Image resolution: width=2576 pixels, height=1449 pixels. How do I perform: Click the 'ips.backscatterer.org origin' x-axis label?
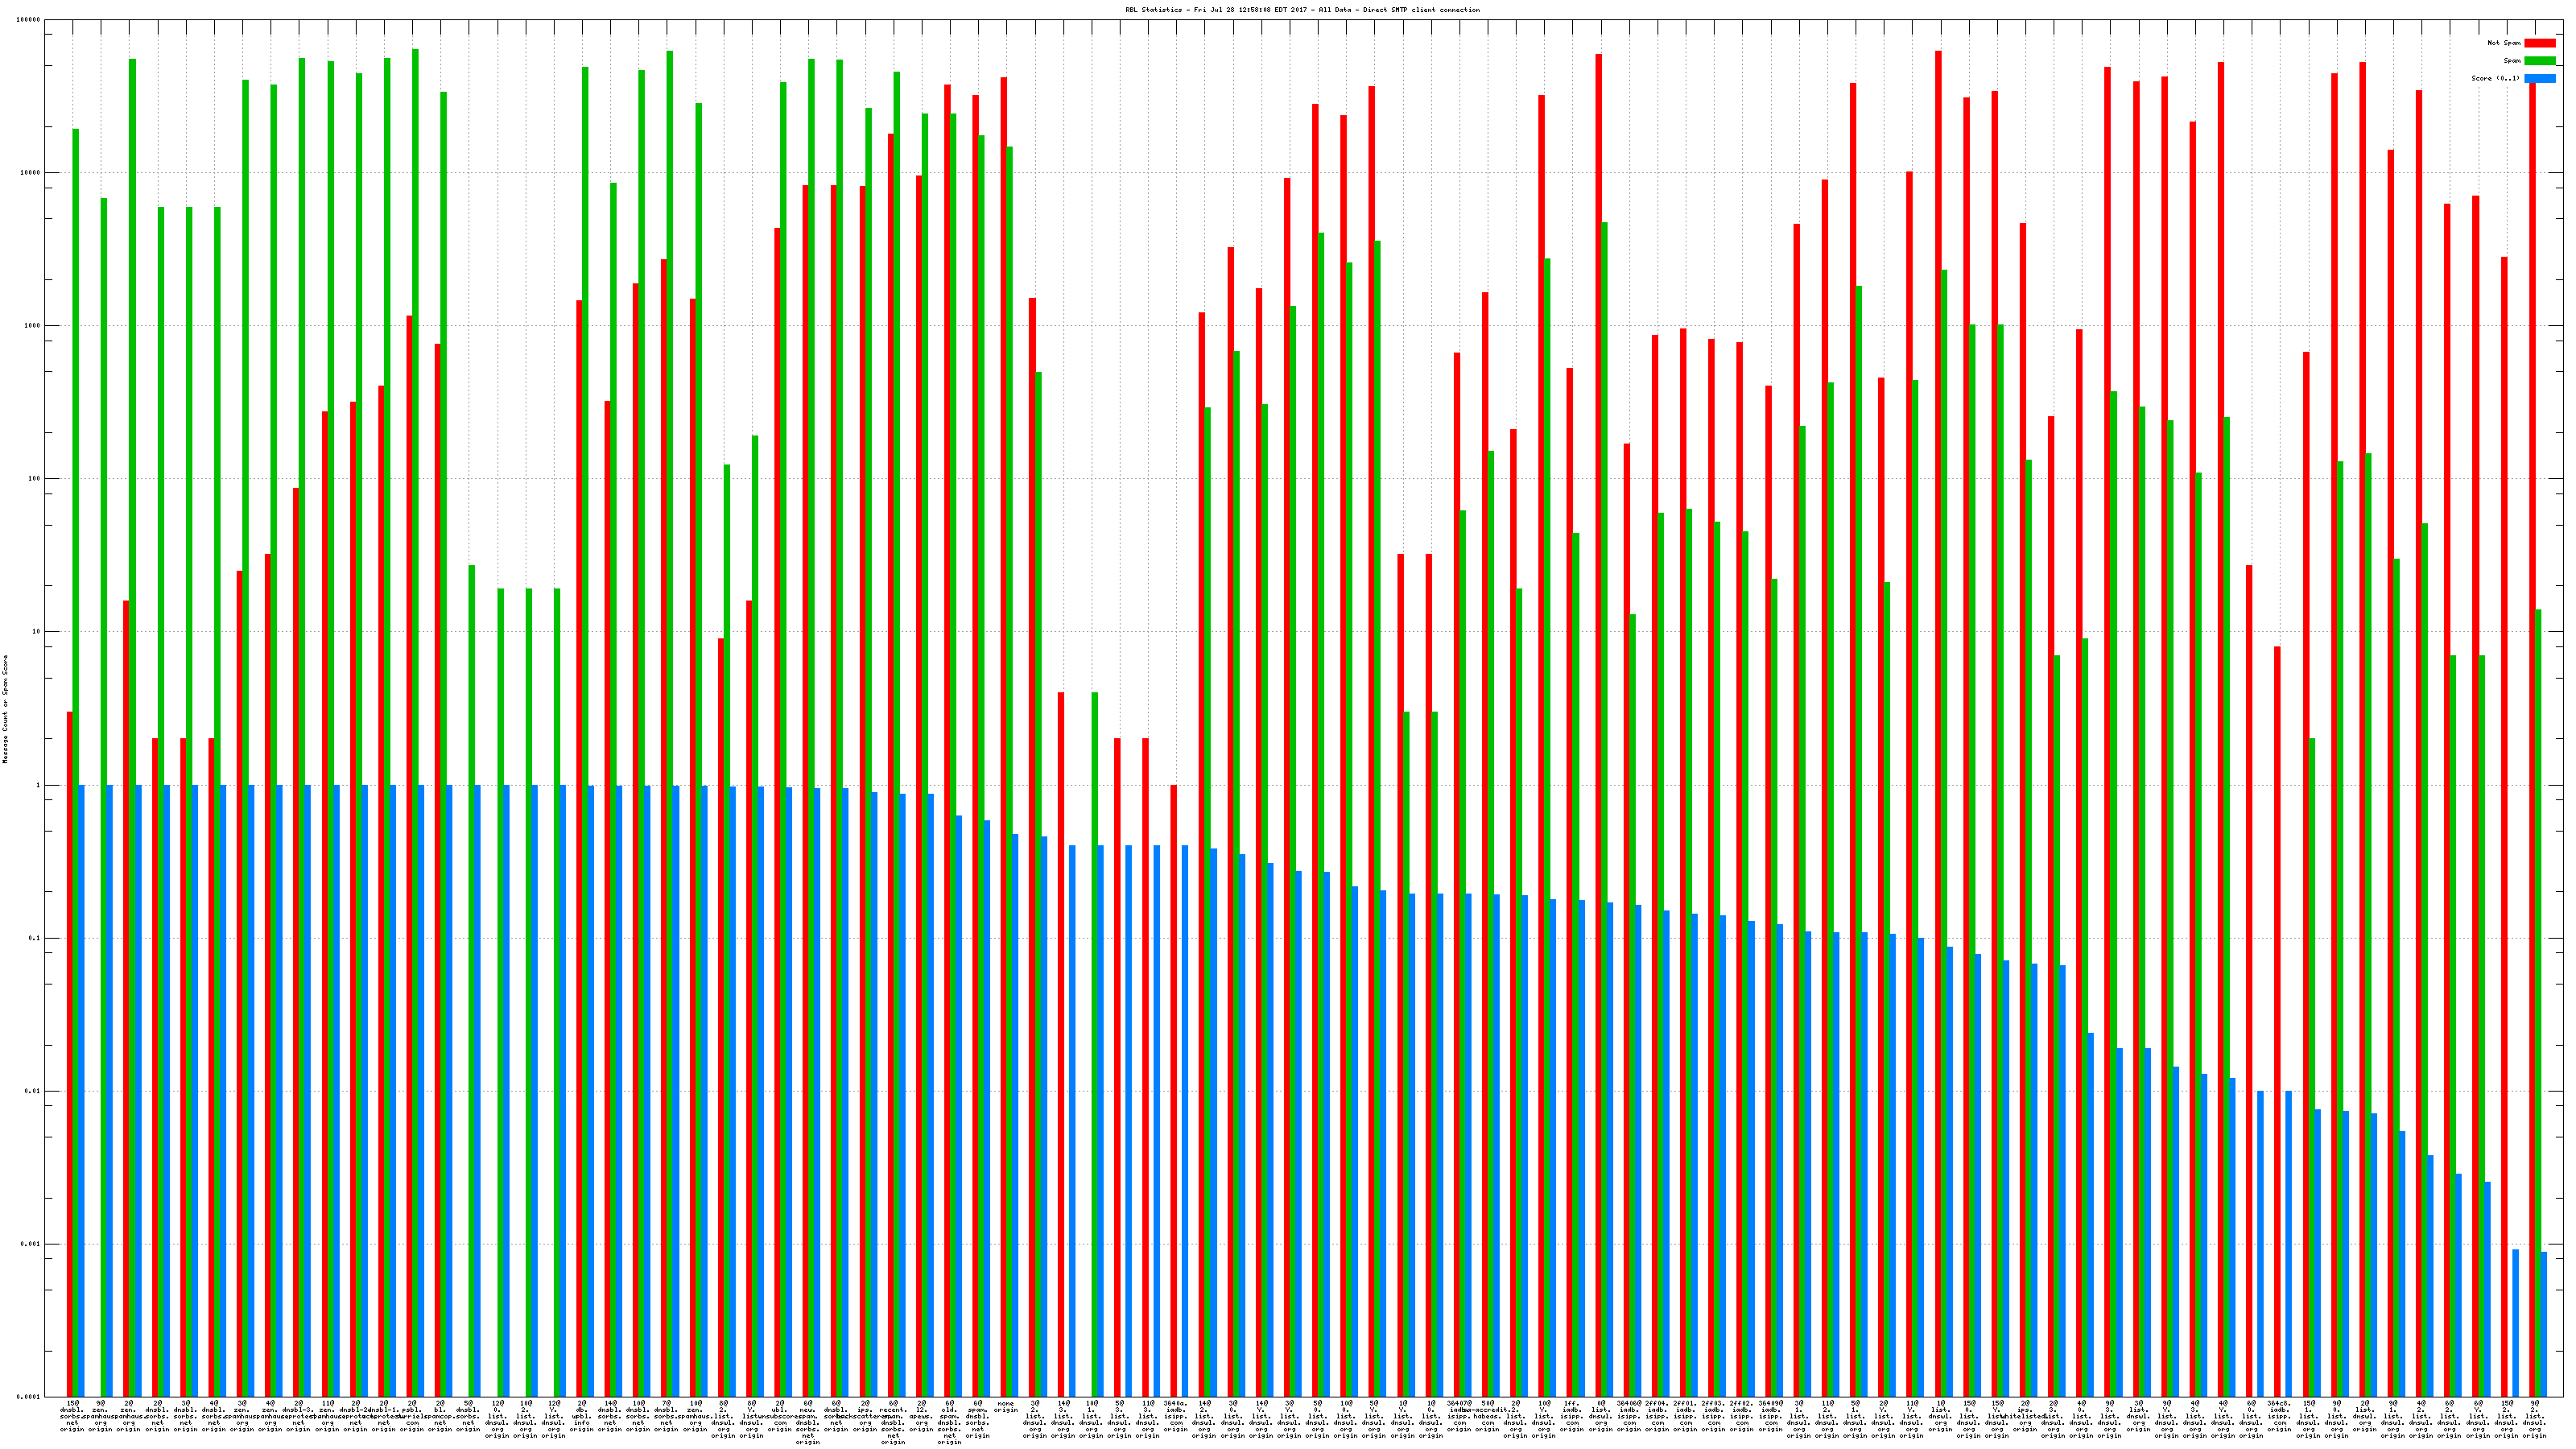[x=865, y=1415]
